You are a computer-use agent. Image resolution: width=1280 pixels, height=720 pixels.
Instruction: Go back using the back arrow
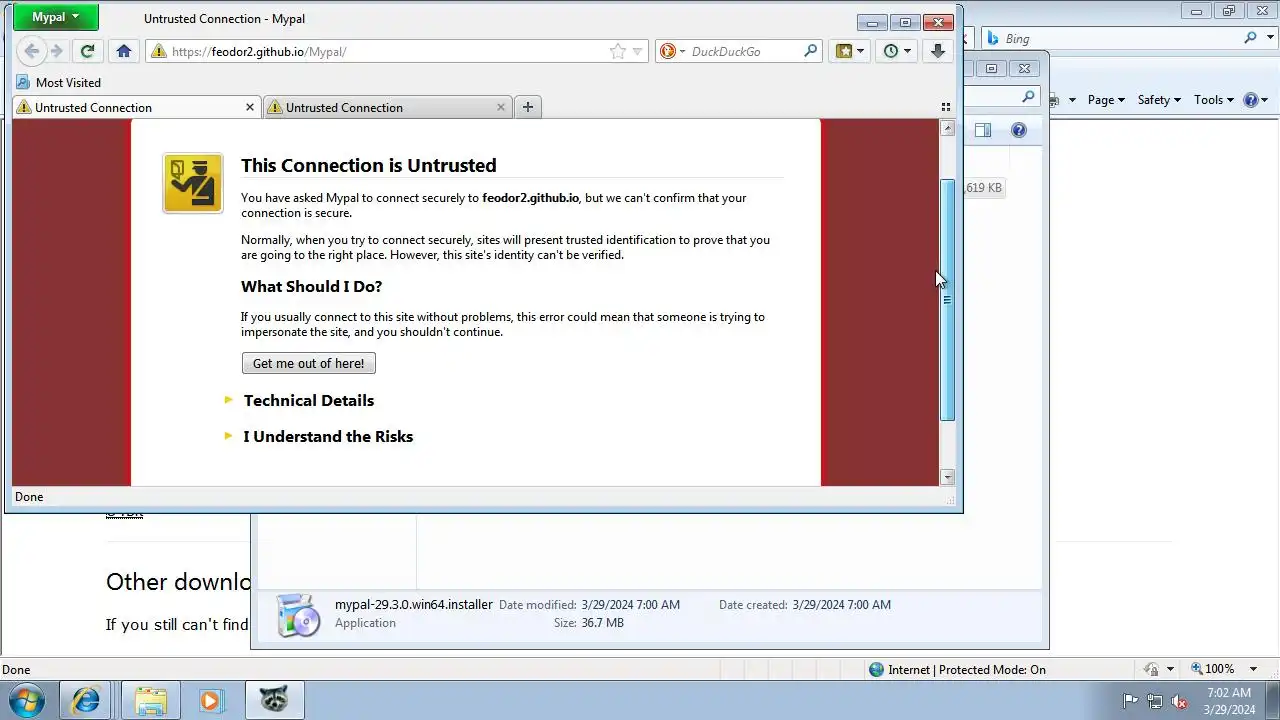(31, 51)
